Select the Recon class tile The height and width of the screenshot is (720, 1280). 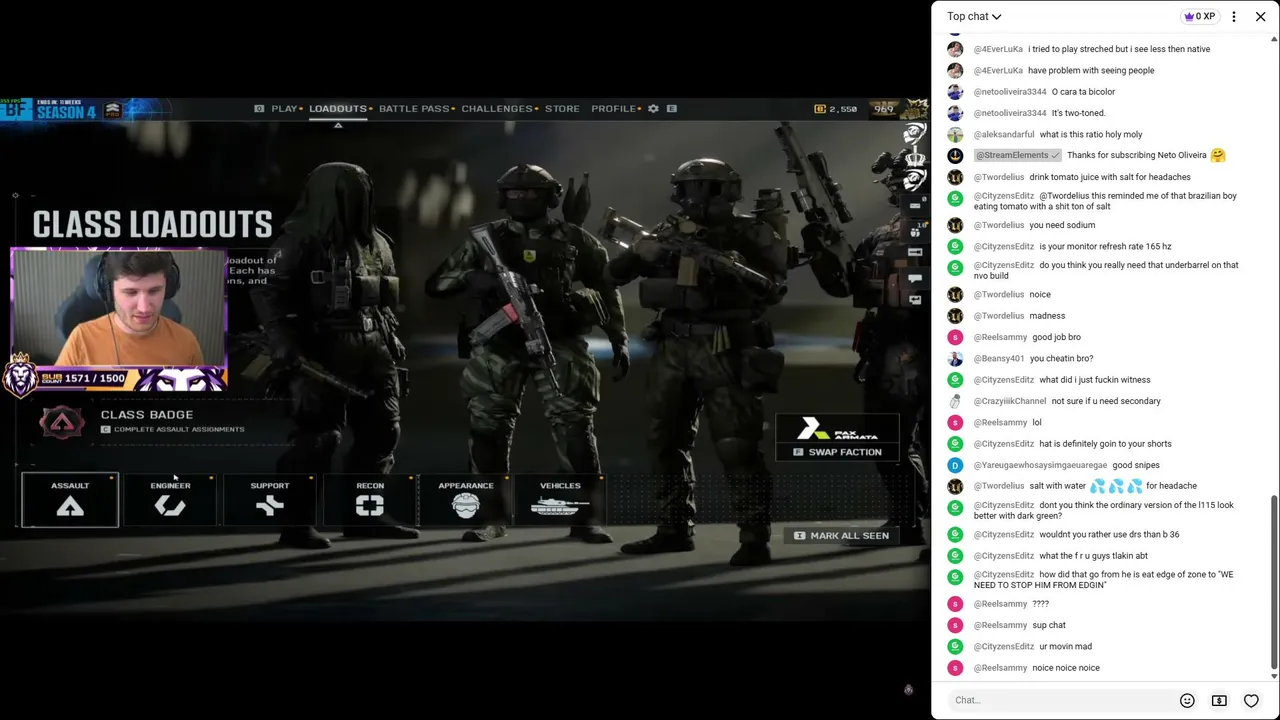(370, 499)
